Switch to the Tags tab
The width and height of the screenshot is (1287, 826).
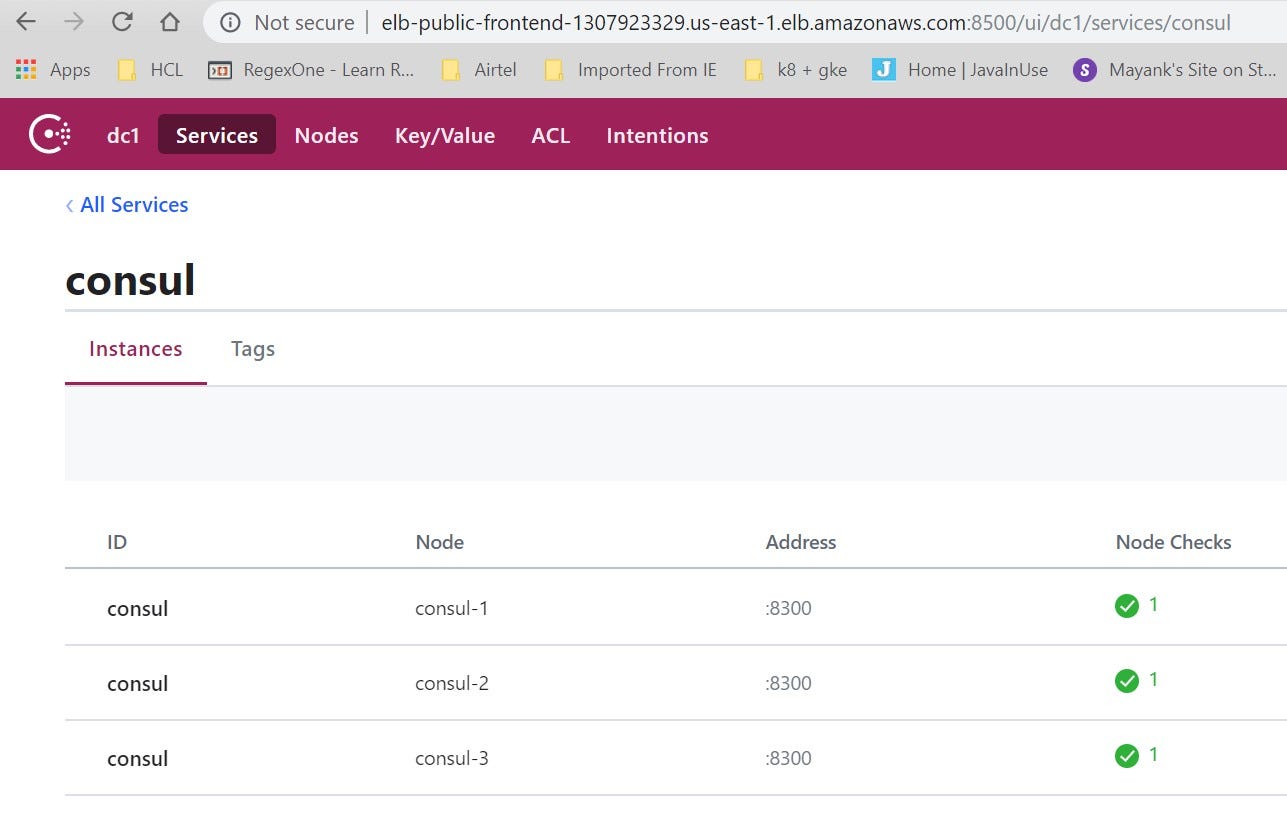(x=253, y=349)
